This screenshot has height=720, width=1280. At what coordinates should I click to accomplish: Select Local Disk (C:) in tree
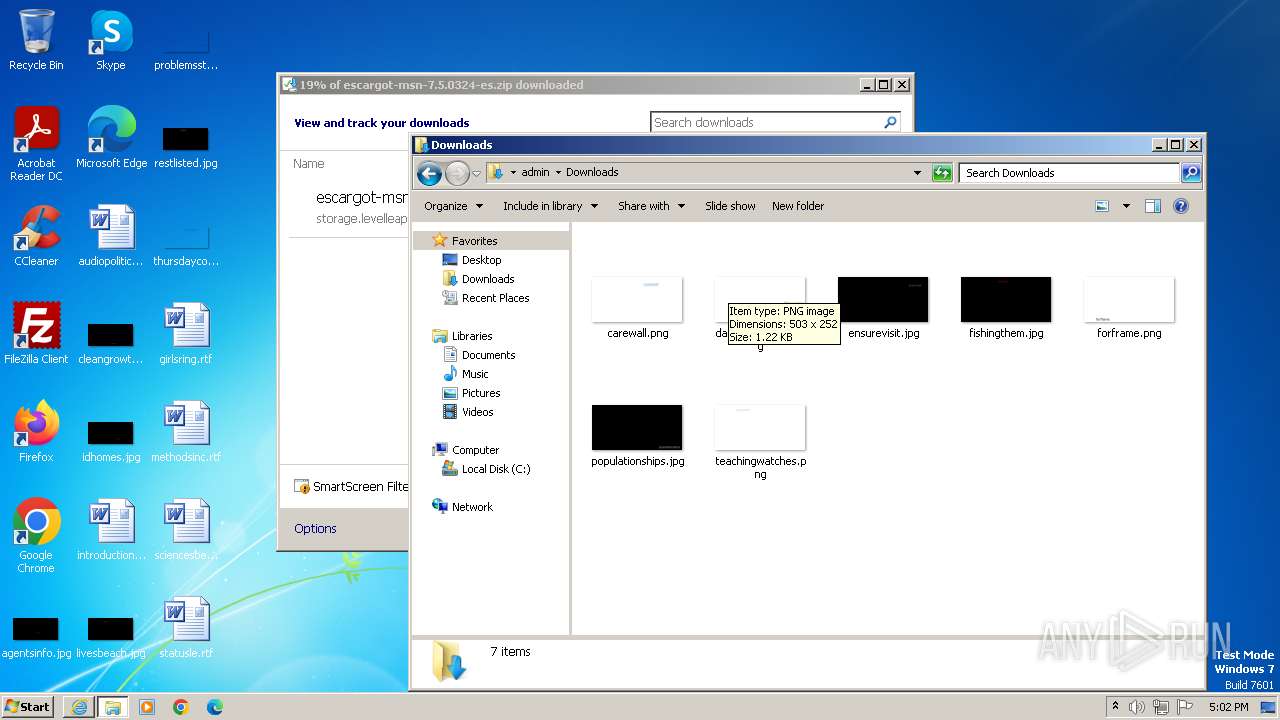pyautogui.click(x=496, y=469)
